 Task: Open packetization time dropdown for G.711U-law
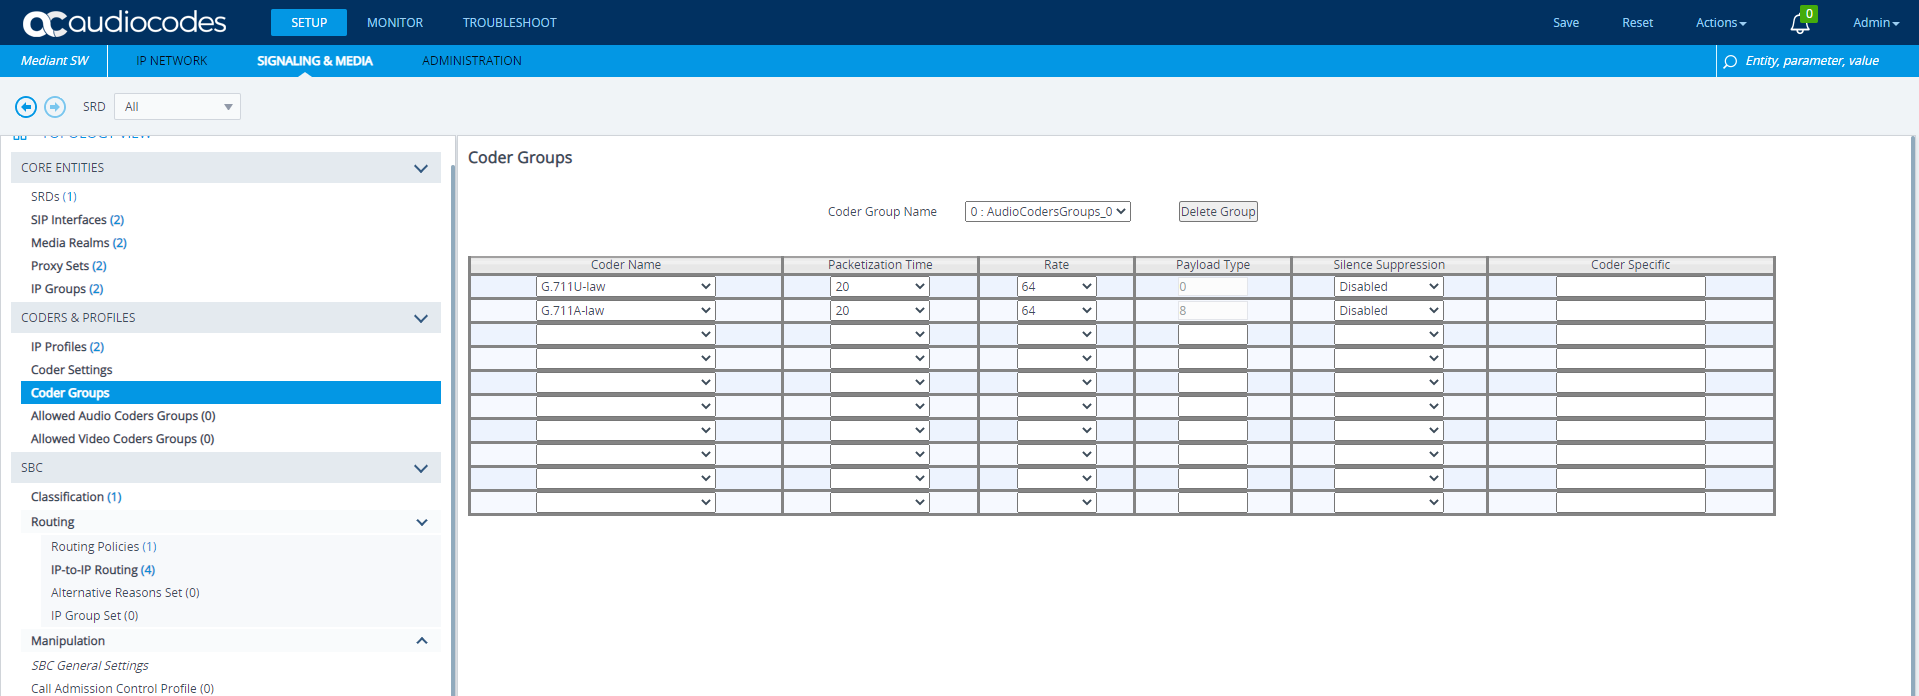879,287
